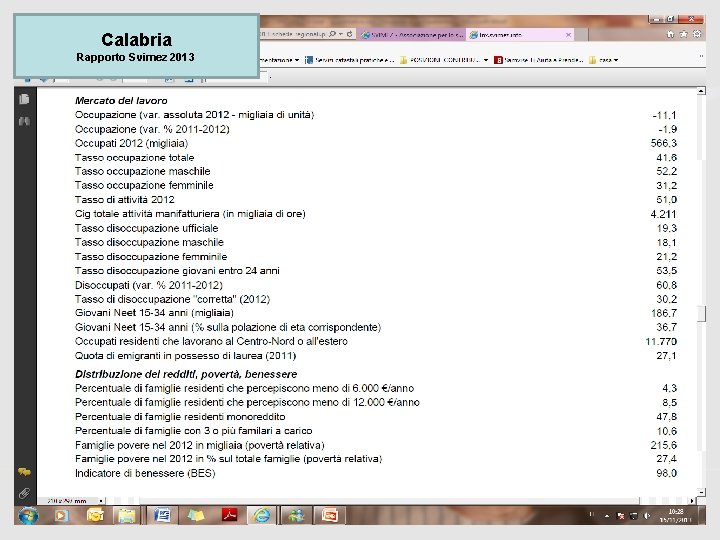
Task: Click the value 566,3 for Occupati 2012
Action: [664, 143]
